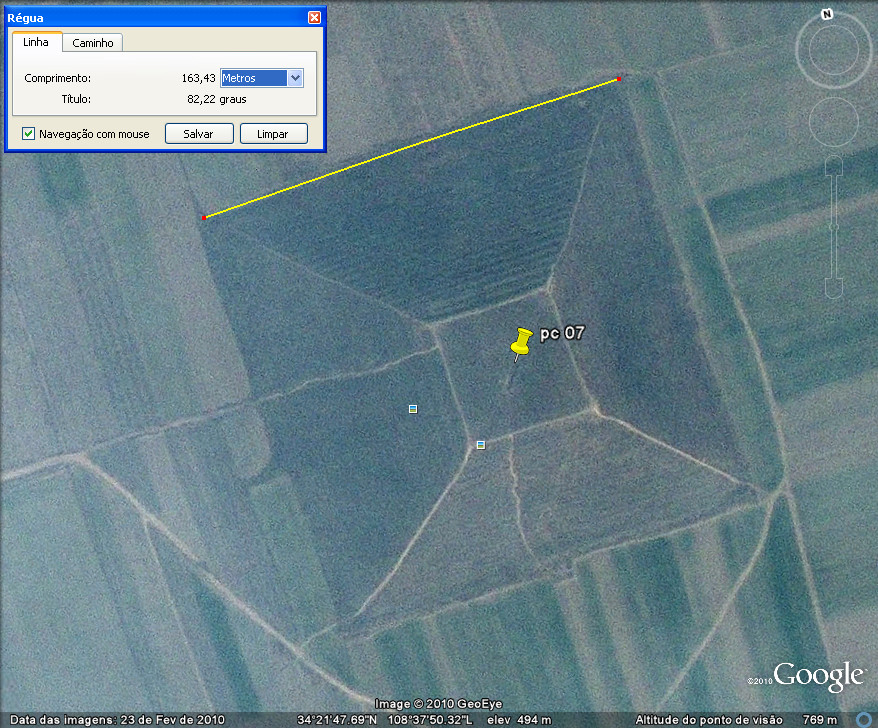
Task: Switch to the Linha tab
Action: pyautogui.click(x=36, y=42)
